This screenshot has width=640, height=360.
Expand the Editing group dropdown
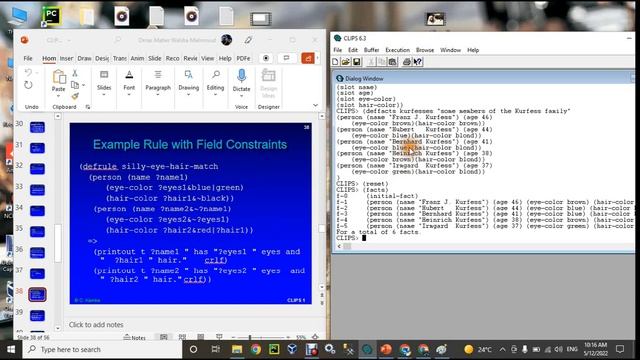(216, 95)
